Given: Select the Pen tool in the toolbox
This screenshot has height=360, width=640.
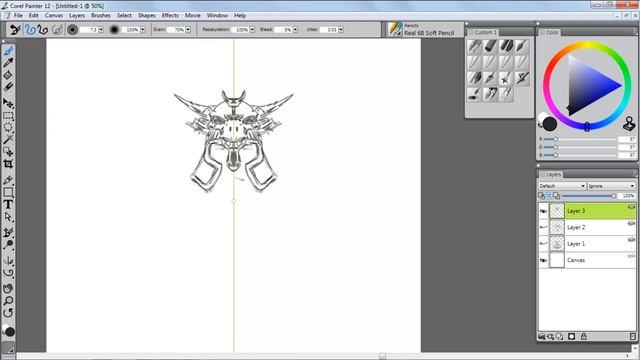Looking at the screenshot, I should click(x=8, y=180).
